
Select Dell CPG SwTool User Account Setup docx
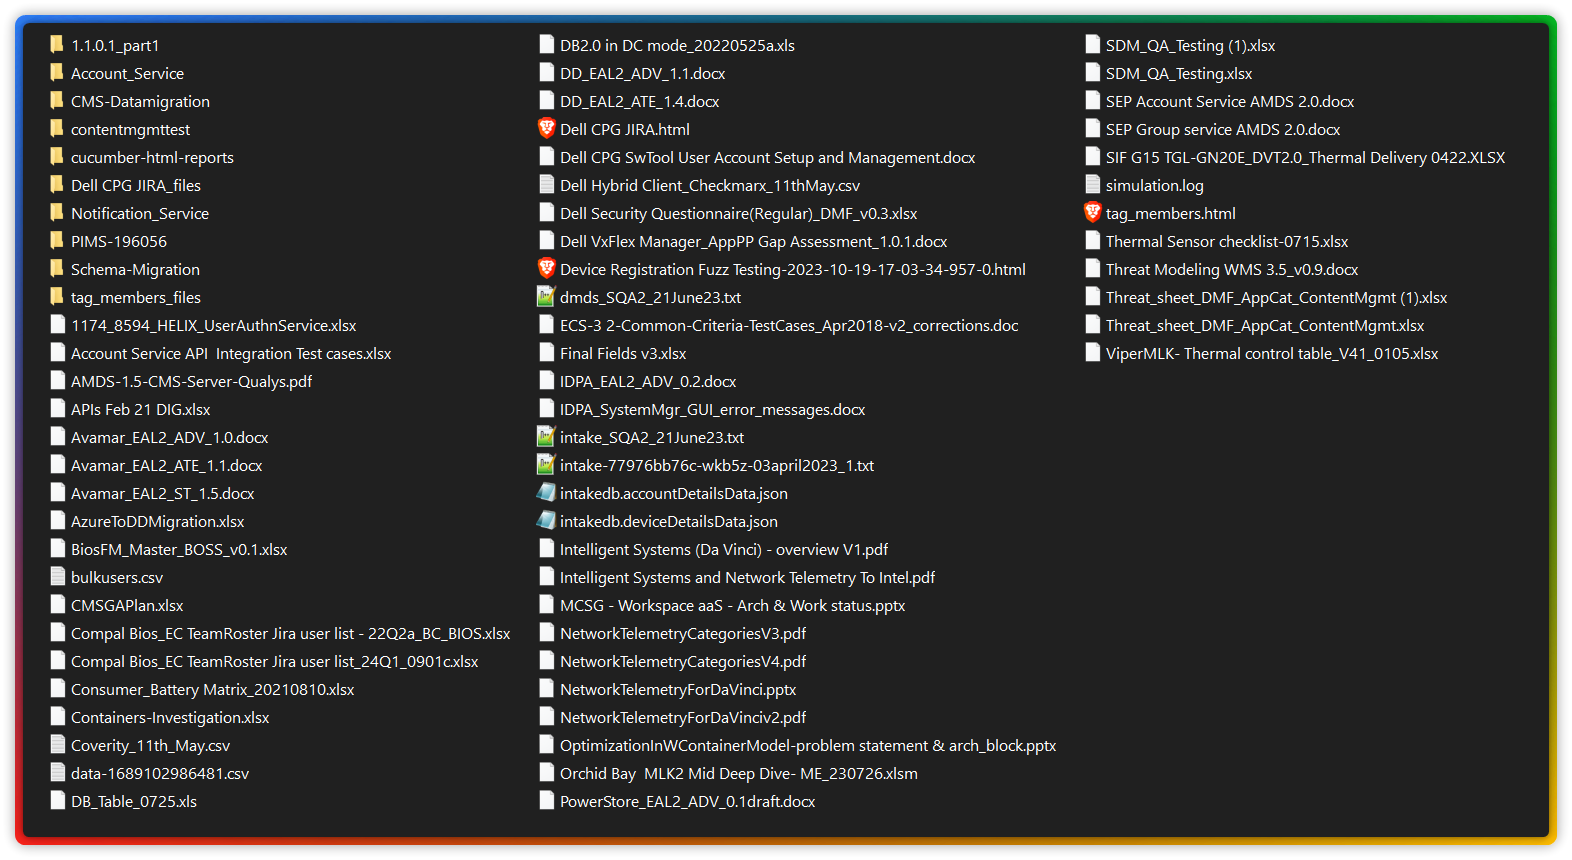point(768,157)
